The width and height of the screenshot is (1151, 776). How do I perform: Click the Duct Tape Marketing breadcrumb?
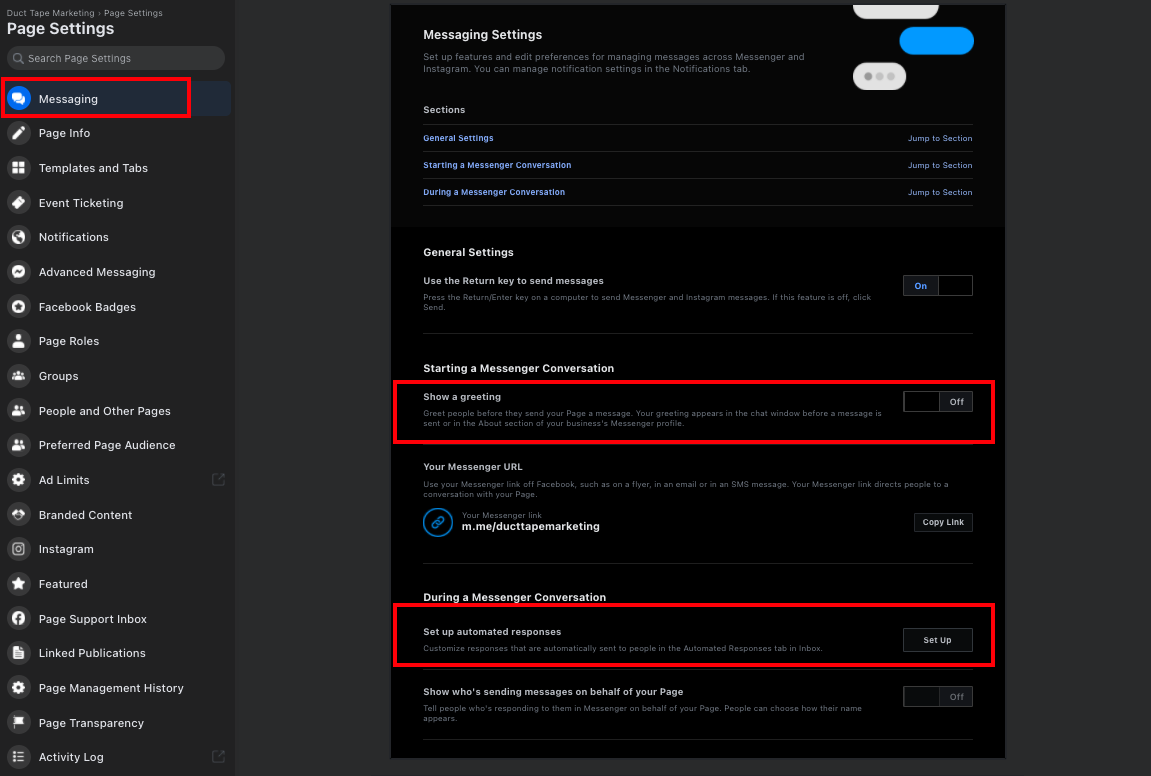[x=51, y=13]
